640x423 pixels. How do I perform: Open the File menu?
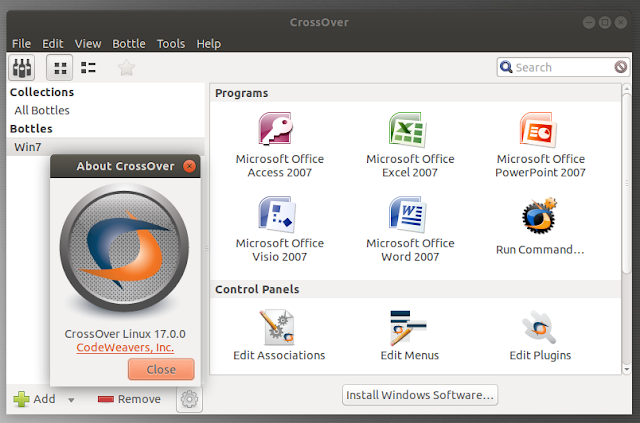click(21, 44)
